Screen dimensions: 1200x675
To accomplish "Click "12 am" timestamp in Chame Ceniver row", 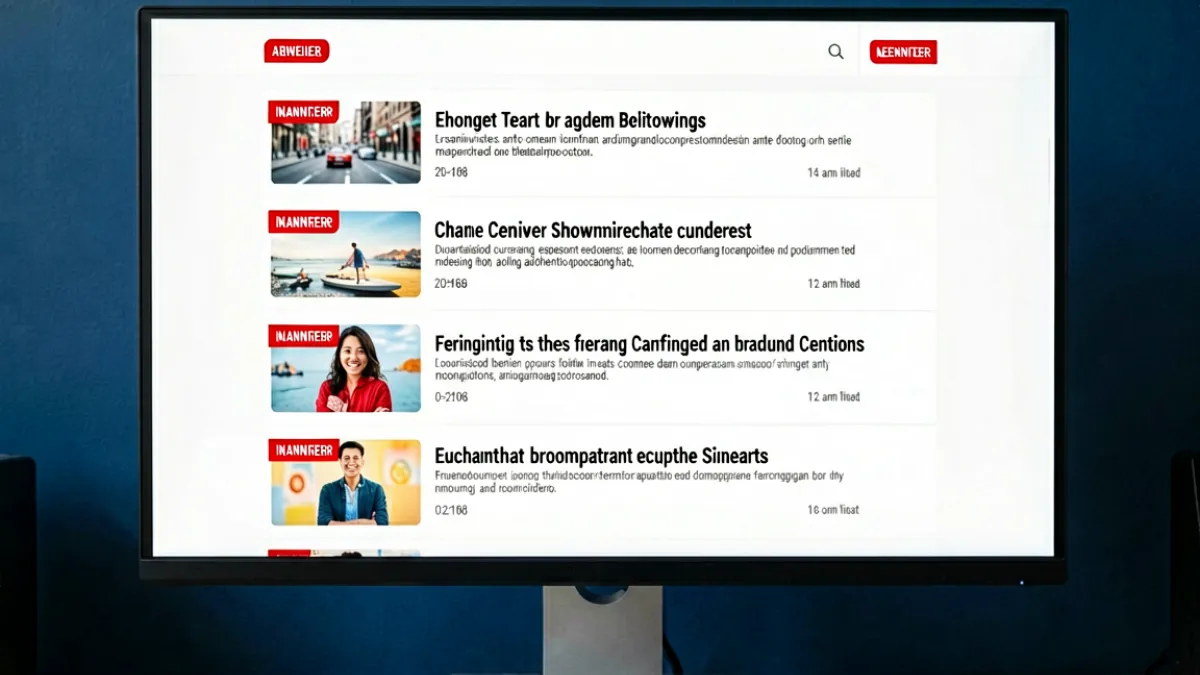I will 834,284.
